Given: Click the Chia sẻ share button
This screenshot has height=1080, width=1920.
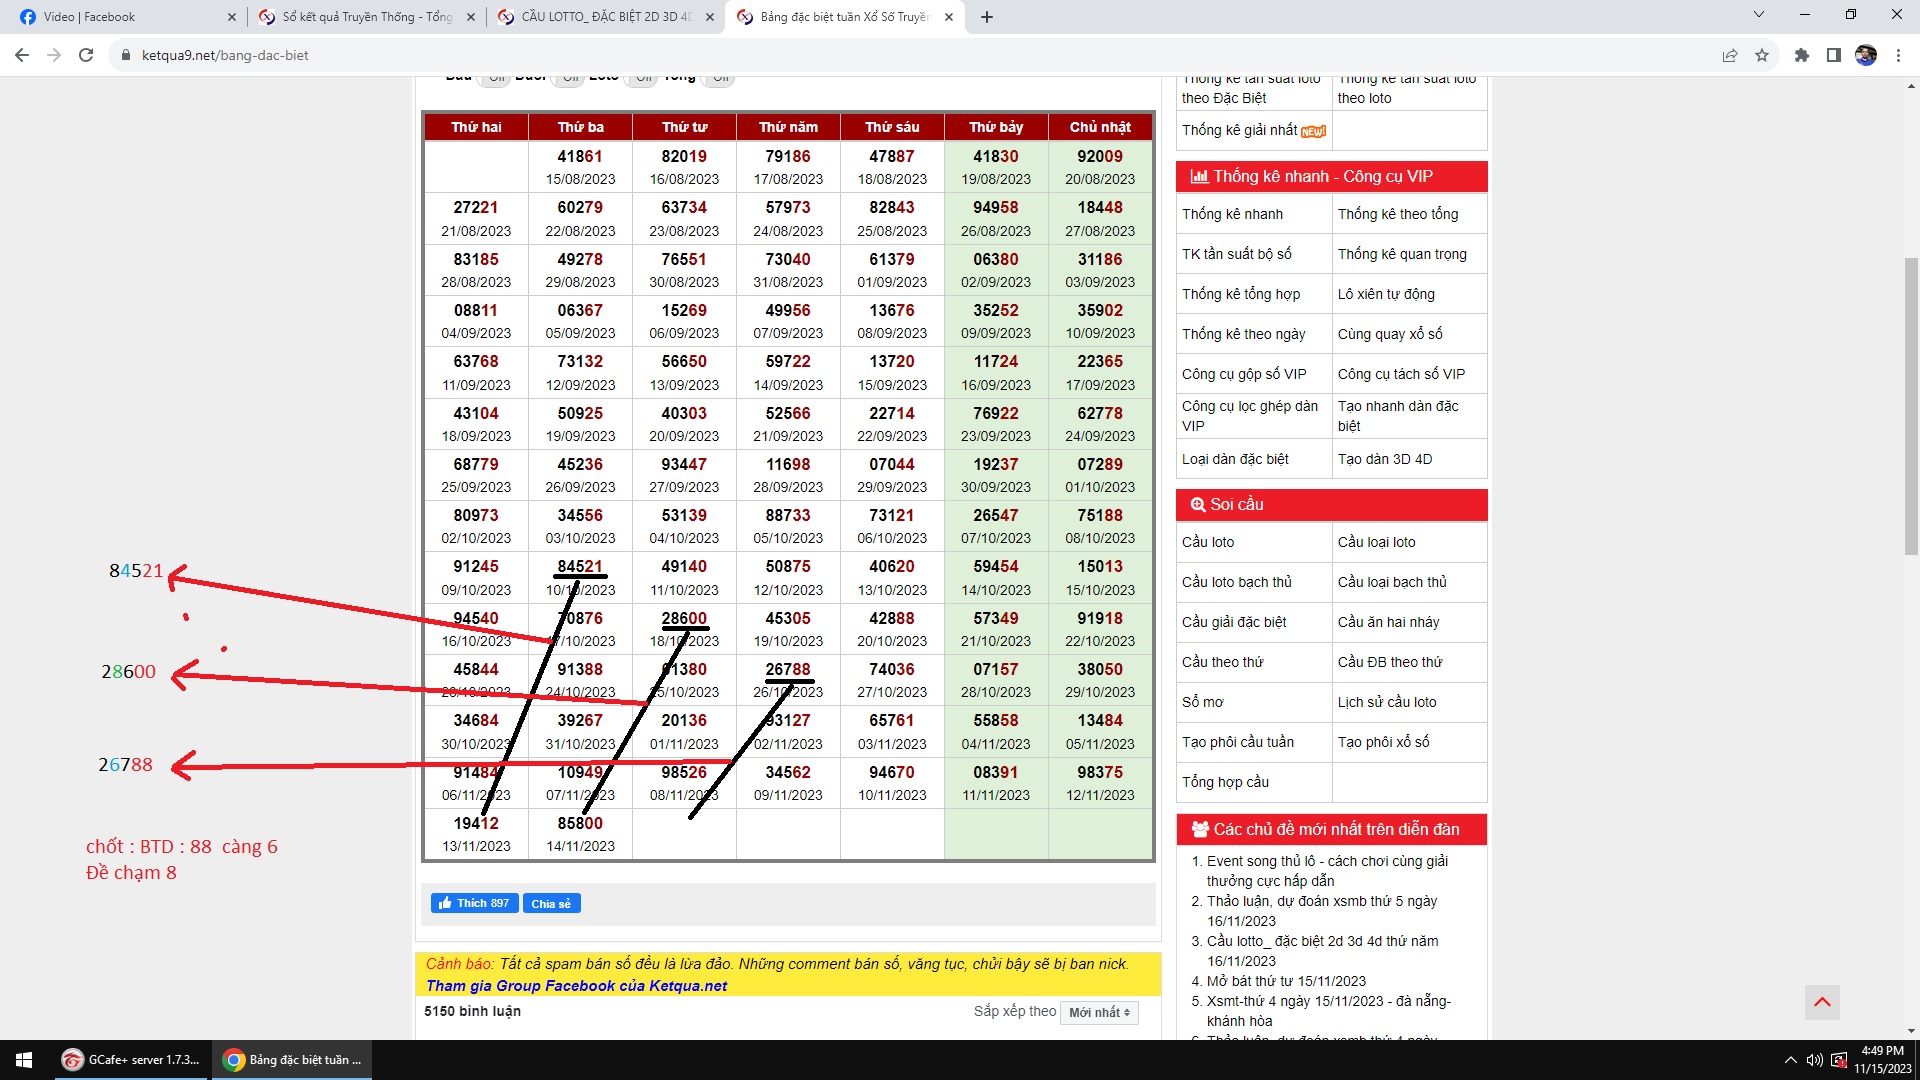Looking at the screenshot, I should (551, 903).
